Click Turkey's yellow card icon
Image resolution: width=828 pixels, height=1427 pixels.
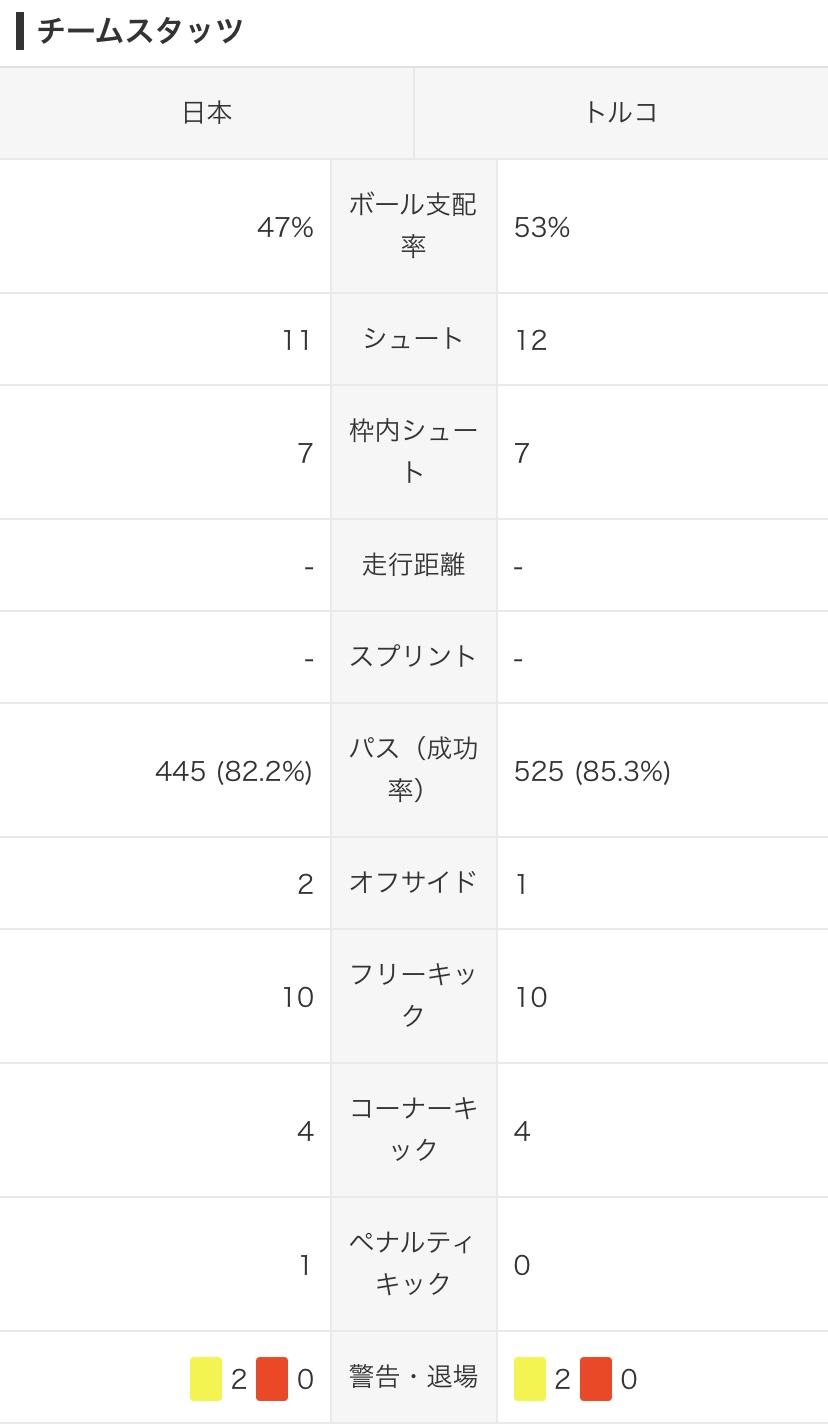(530, 1379)
